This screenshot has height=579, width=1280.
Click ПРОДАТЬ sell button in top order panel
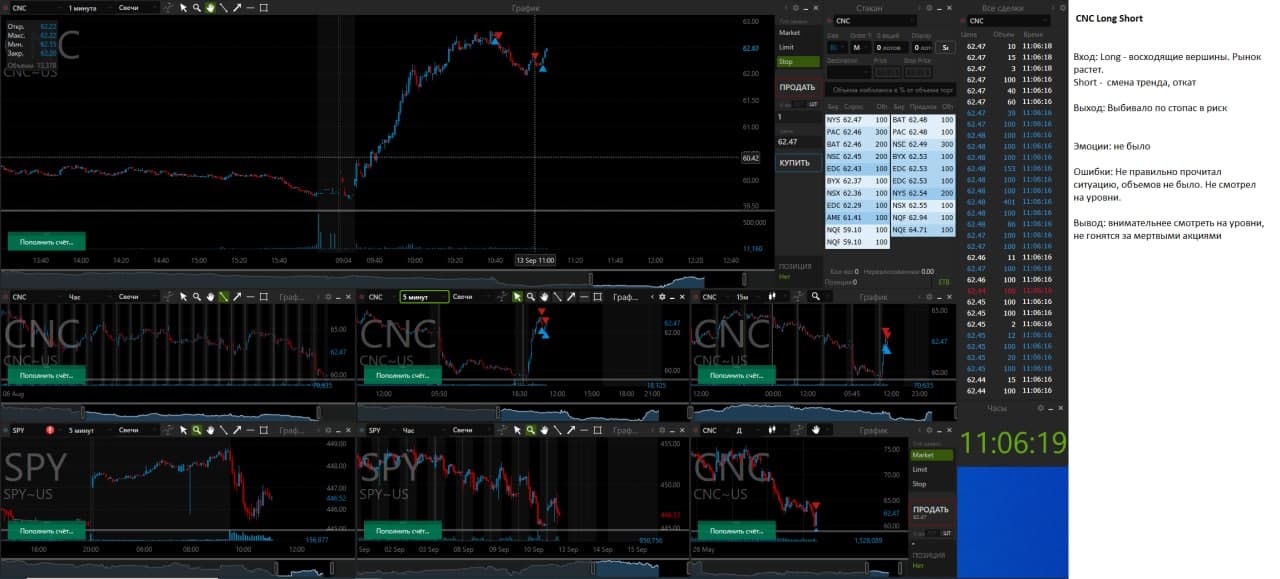click(x=798, y=87)
